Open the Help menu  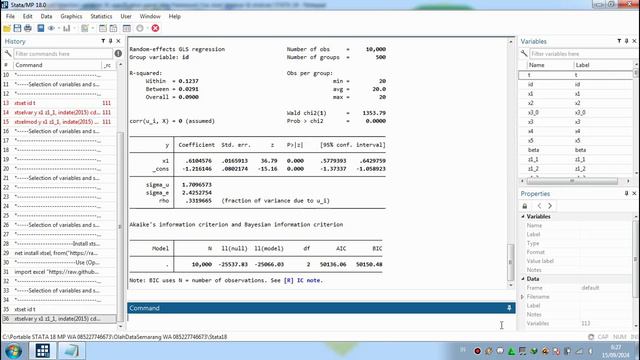point(175,16)
